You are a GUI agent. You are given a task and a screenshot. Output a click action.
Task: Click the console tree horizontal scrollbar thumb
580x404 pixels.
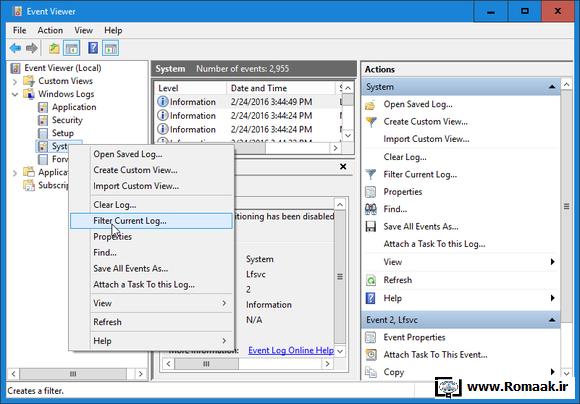[73, 374]
